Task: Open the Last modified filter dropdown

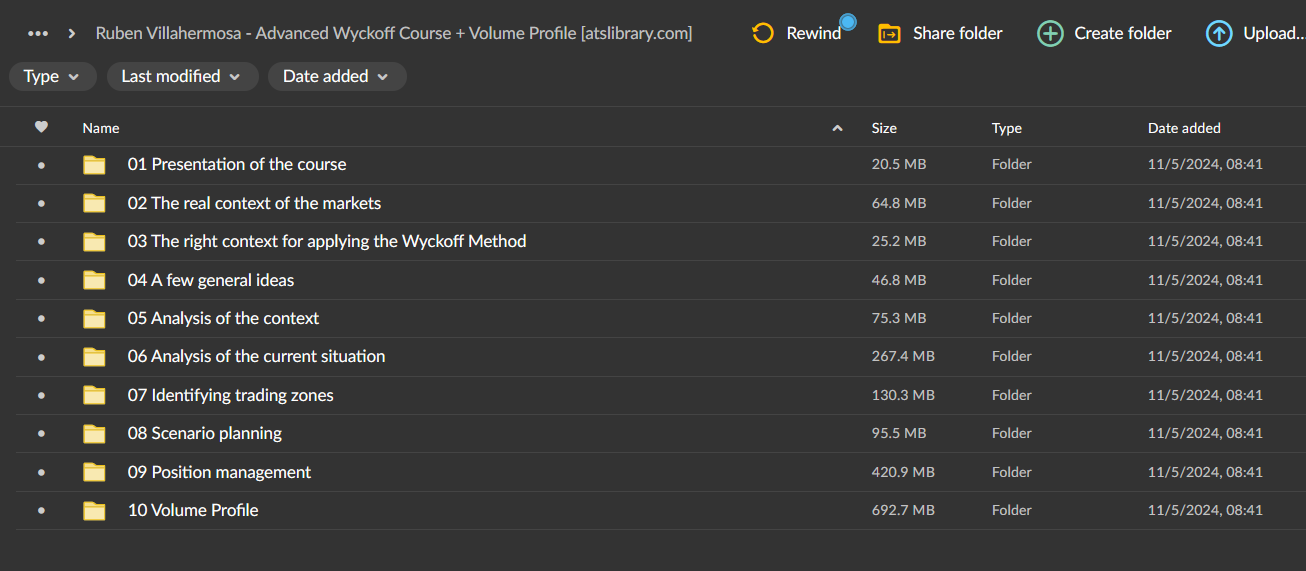Action: click(x=181, y=76)
